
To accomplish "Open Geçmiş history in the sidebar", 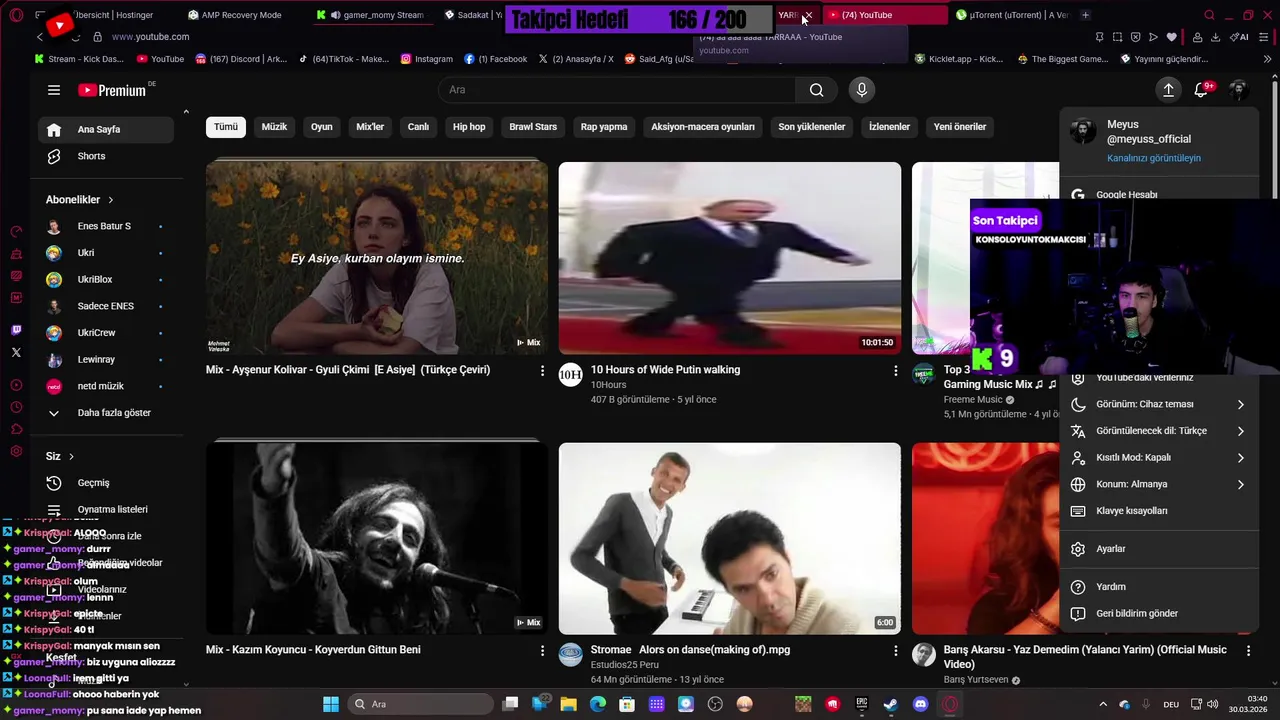I will click(106, 483).
